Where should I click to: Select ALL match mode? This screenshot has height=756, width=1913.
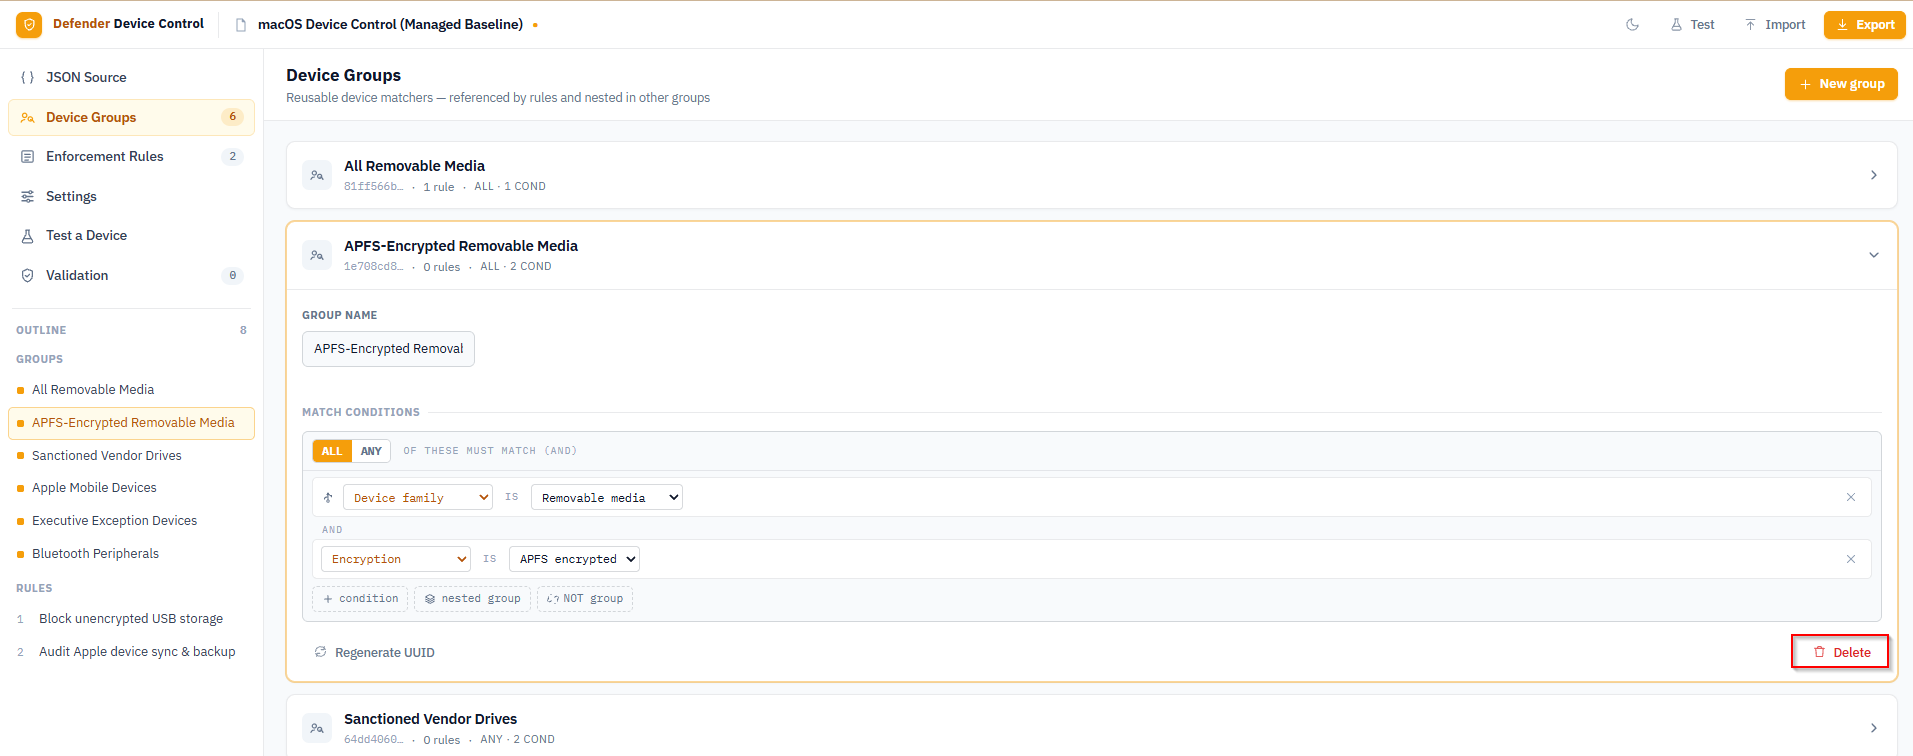point(332,451)
